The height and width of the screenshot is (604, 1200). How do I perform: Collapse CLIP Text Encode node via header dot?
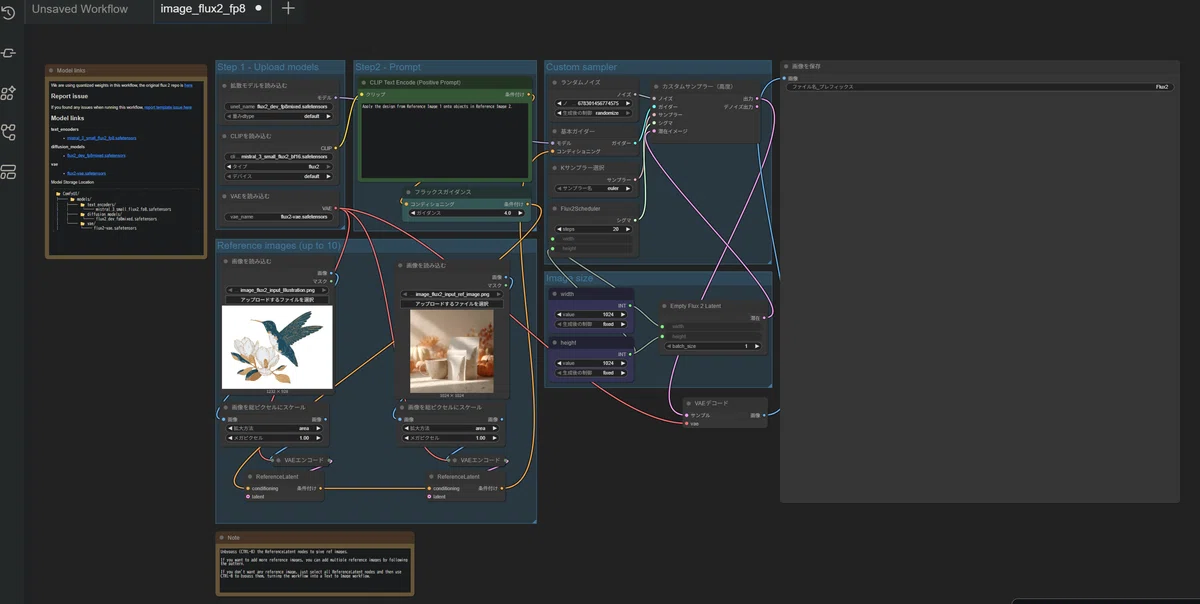point(363,82)
